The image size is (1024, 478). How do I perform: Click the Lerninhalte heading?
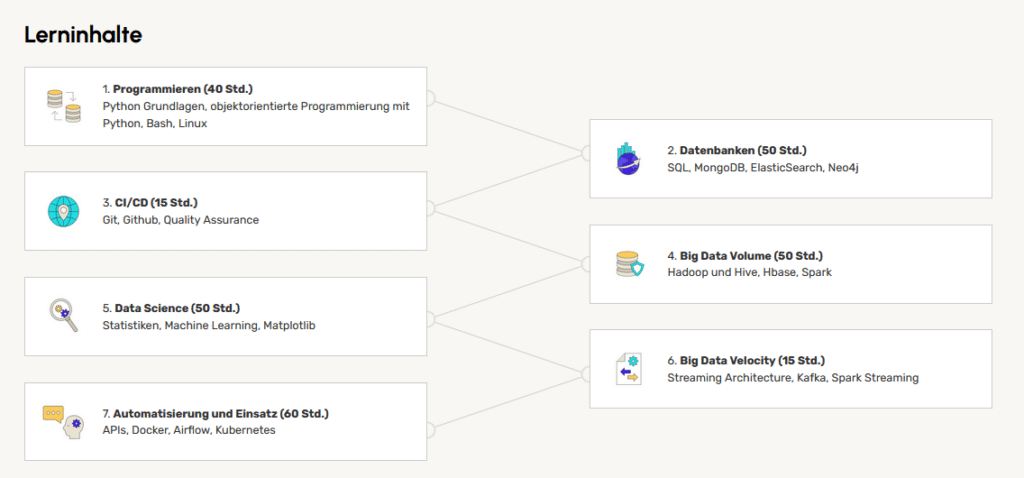click(83, 35)
